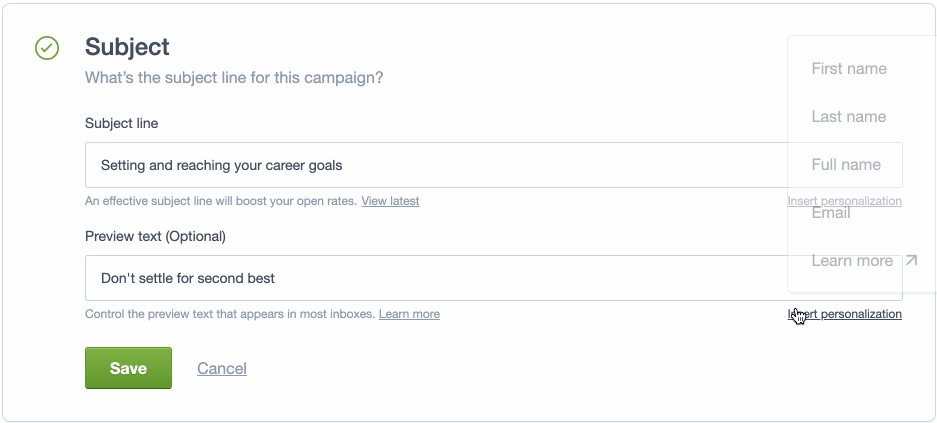Click the "Subject line" field label
937x423 pixels.
point(122,124)
